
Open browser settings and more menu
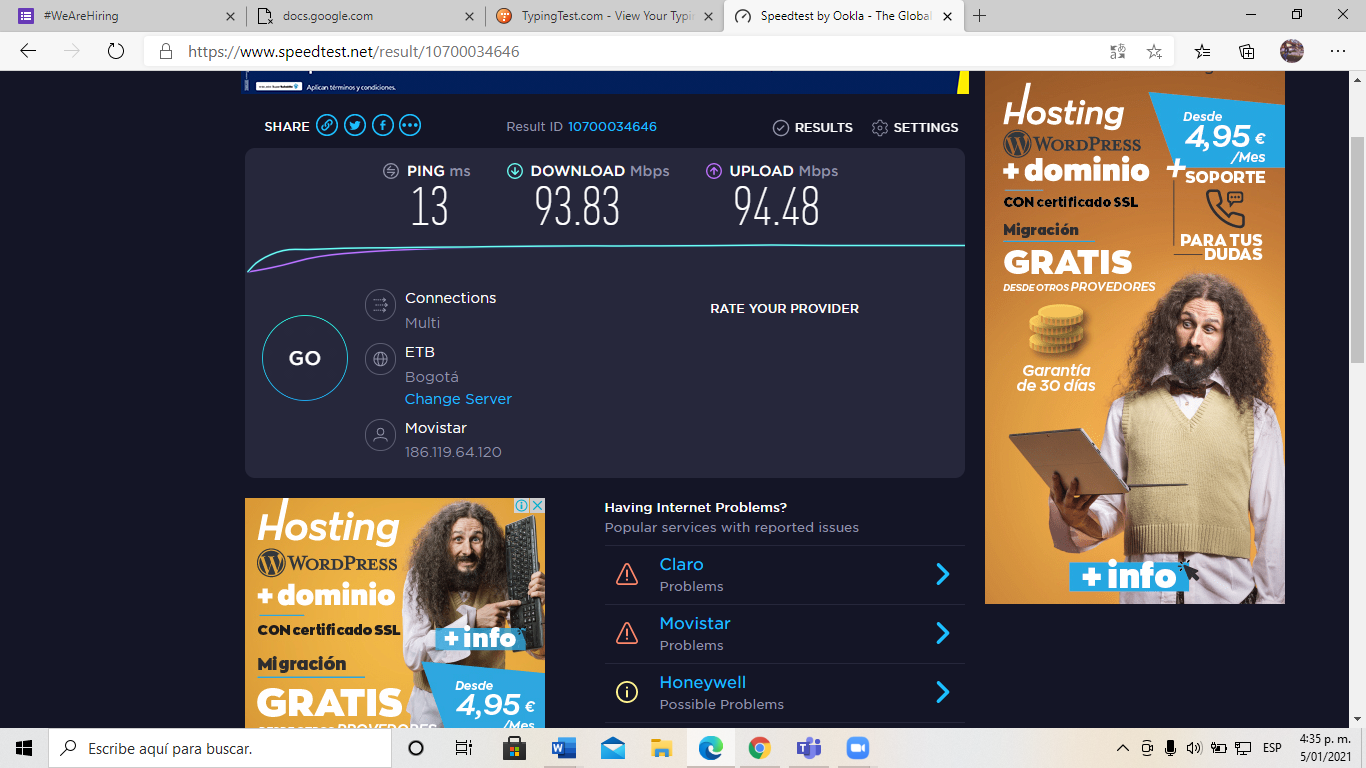point(1338,51)
